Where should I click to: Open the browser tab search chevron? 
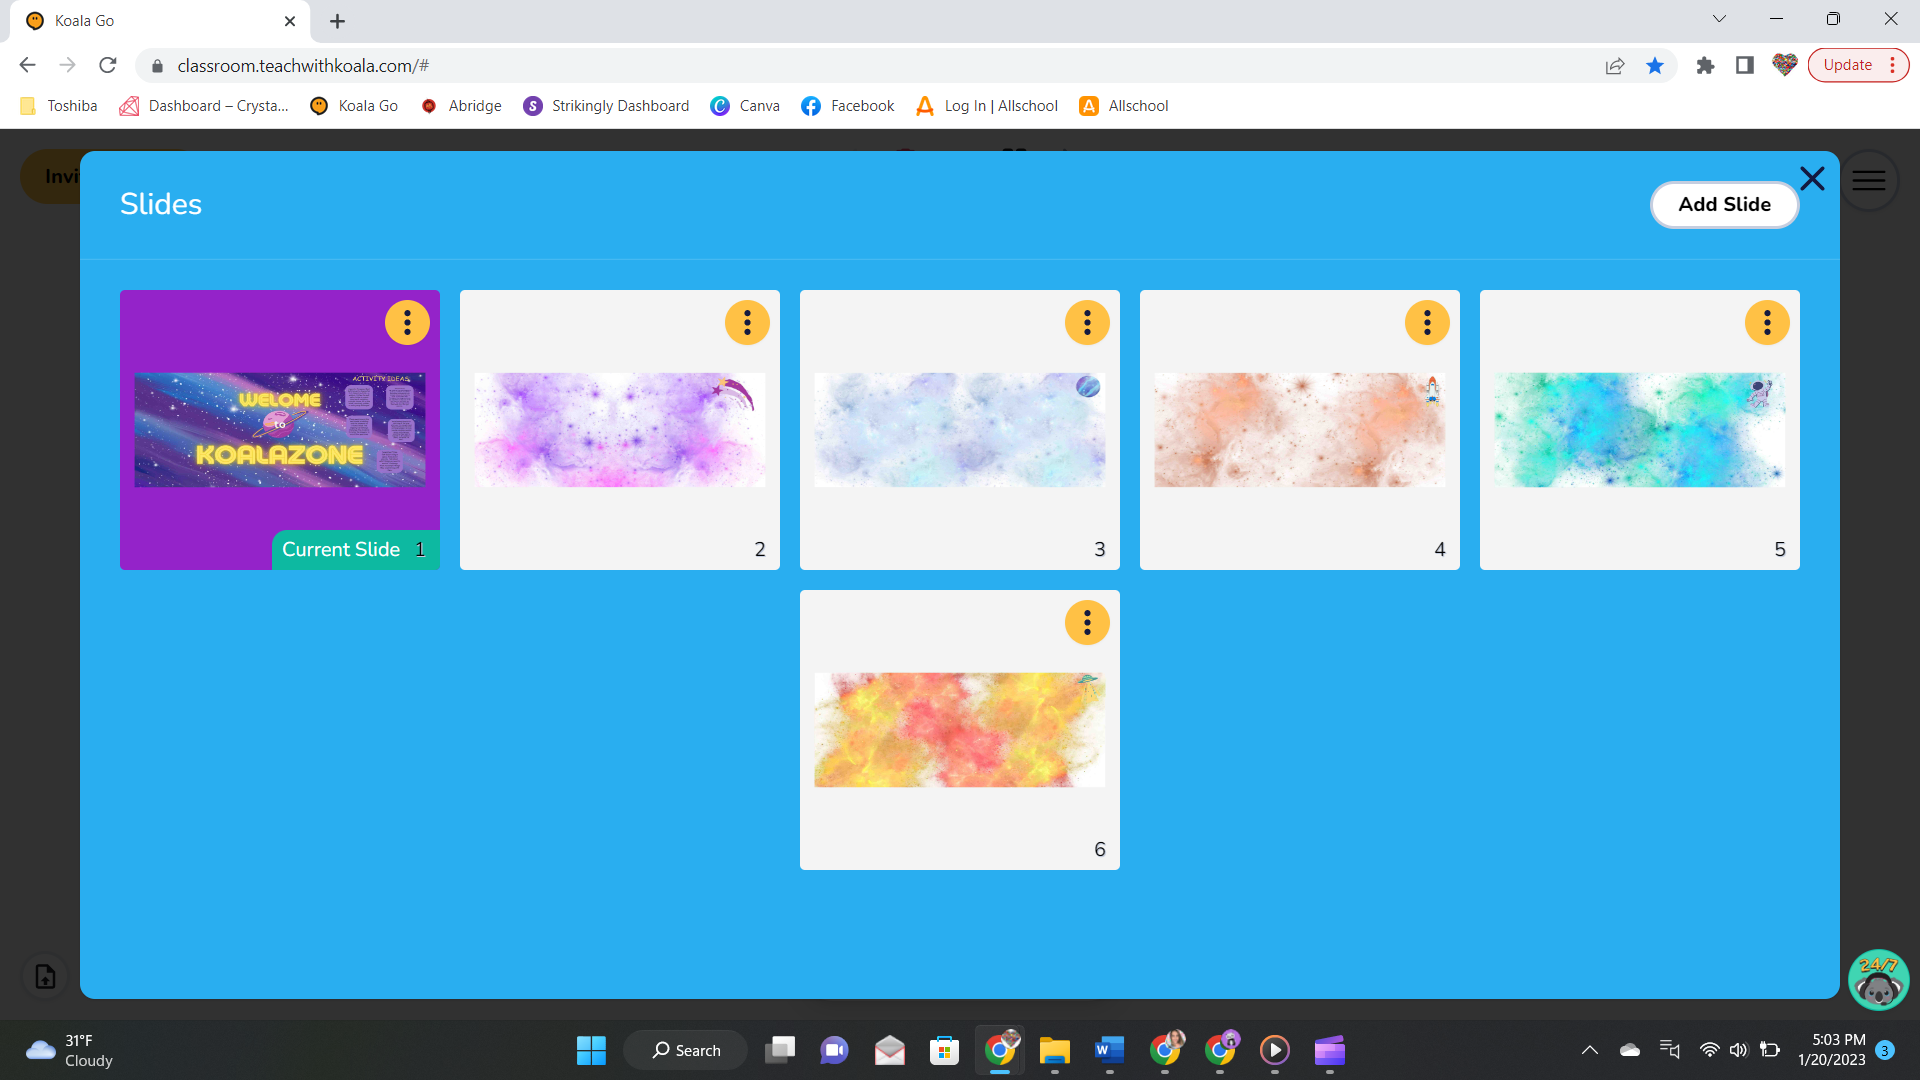(x=1718, y=18)
